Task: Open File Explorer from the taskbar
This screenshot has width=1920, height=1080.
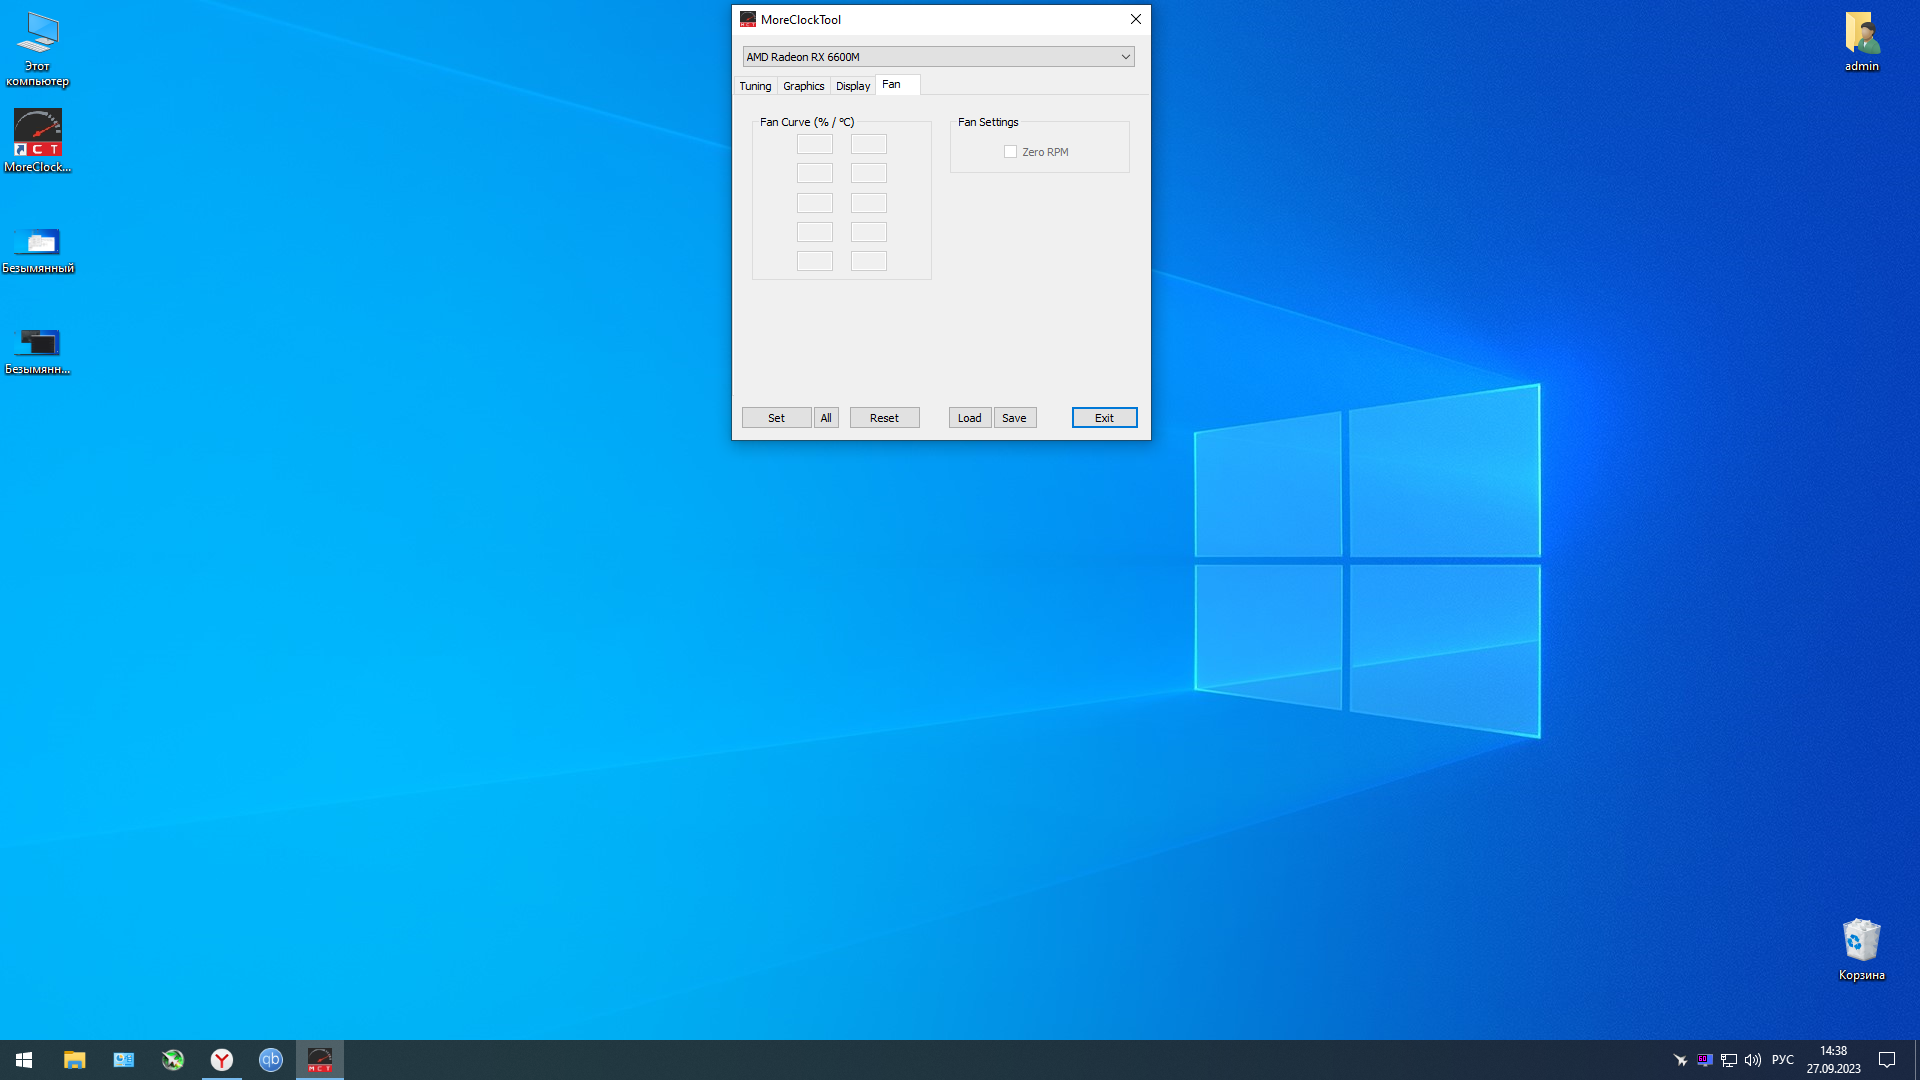Action: pyautogui.click(x=75, y=1060)
